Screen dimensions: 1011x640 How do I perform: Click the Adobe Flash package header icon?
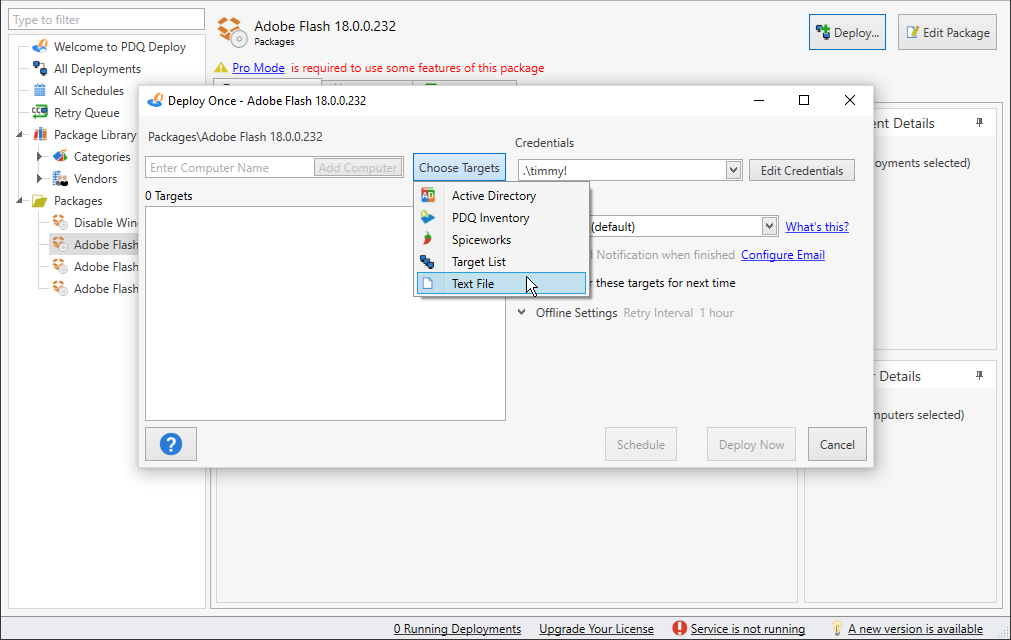[232, 32]
